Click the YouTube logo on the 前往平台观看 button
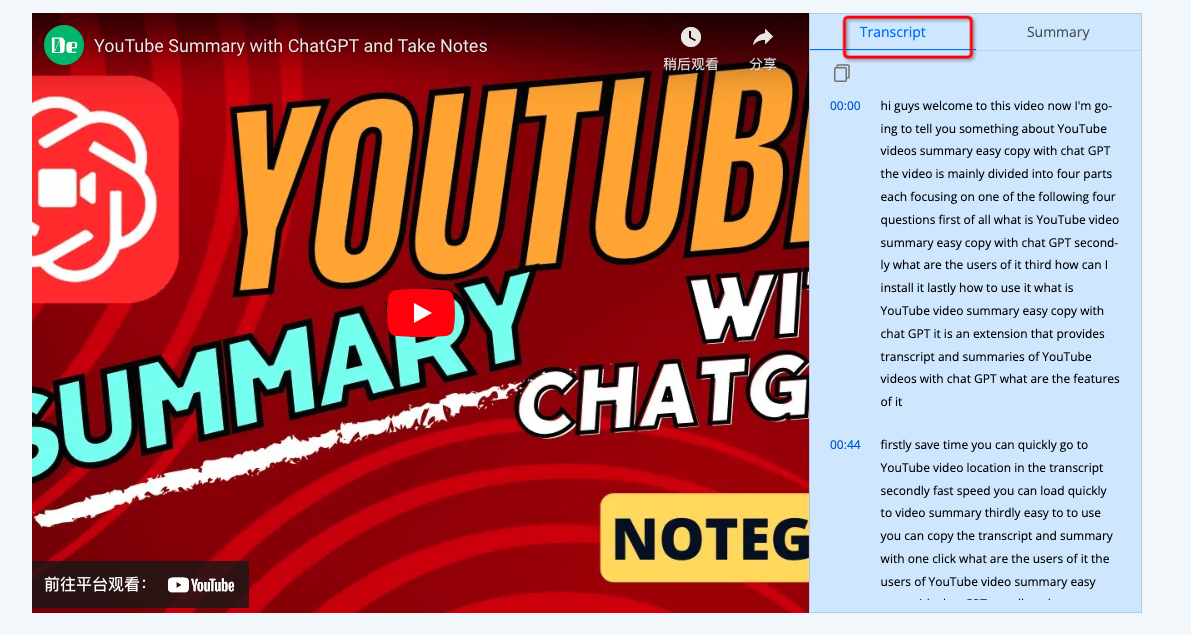This screenshot has height=635, width=1191. tap(203, 585)
